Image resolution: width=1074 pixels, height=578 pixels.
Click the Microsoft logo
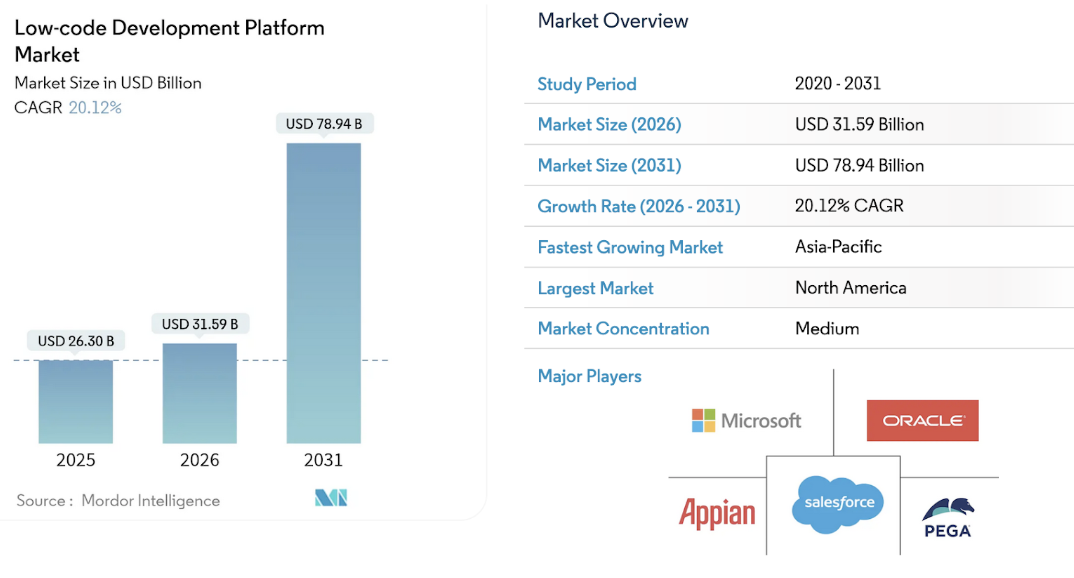pos(746,421)
